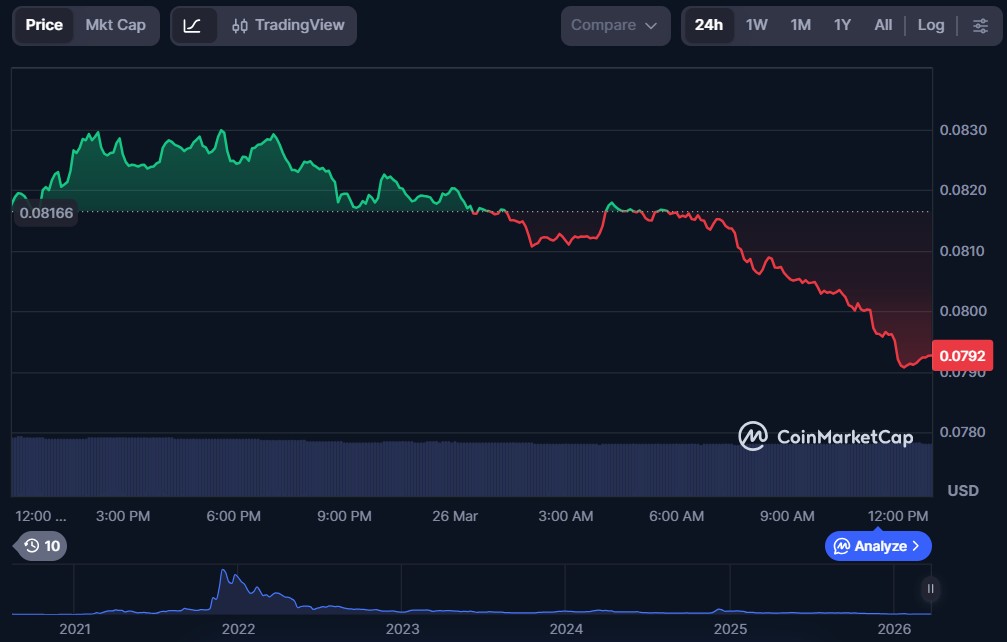The height and width of the screenshot is (642, 1007).
Task: Open the Compare dropdown
Action: tap(615, 25)
